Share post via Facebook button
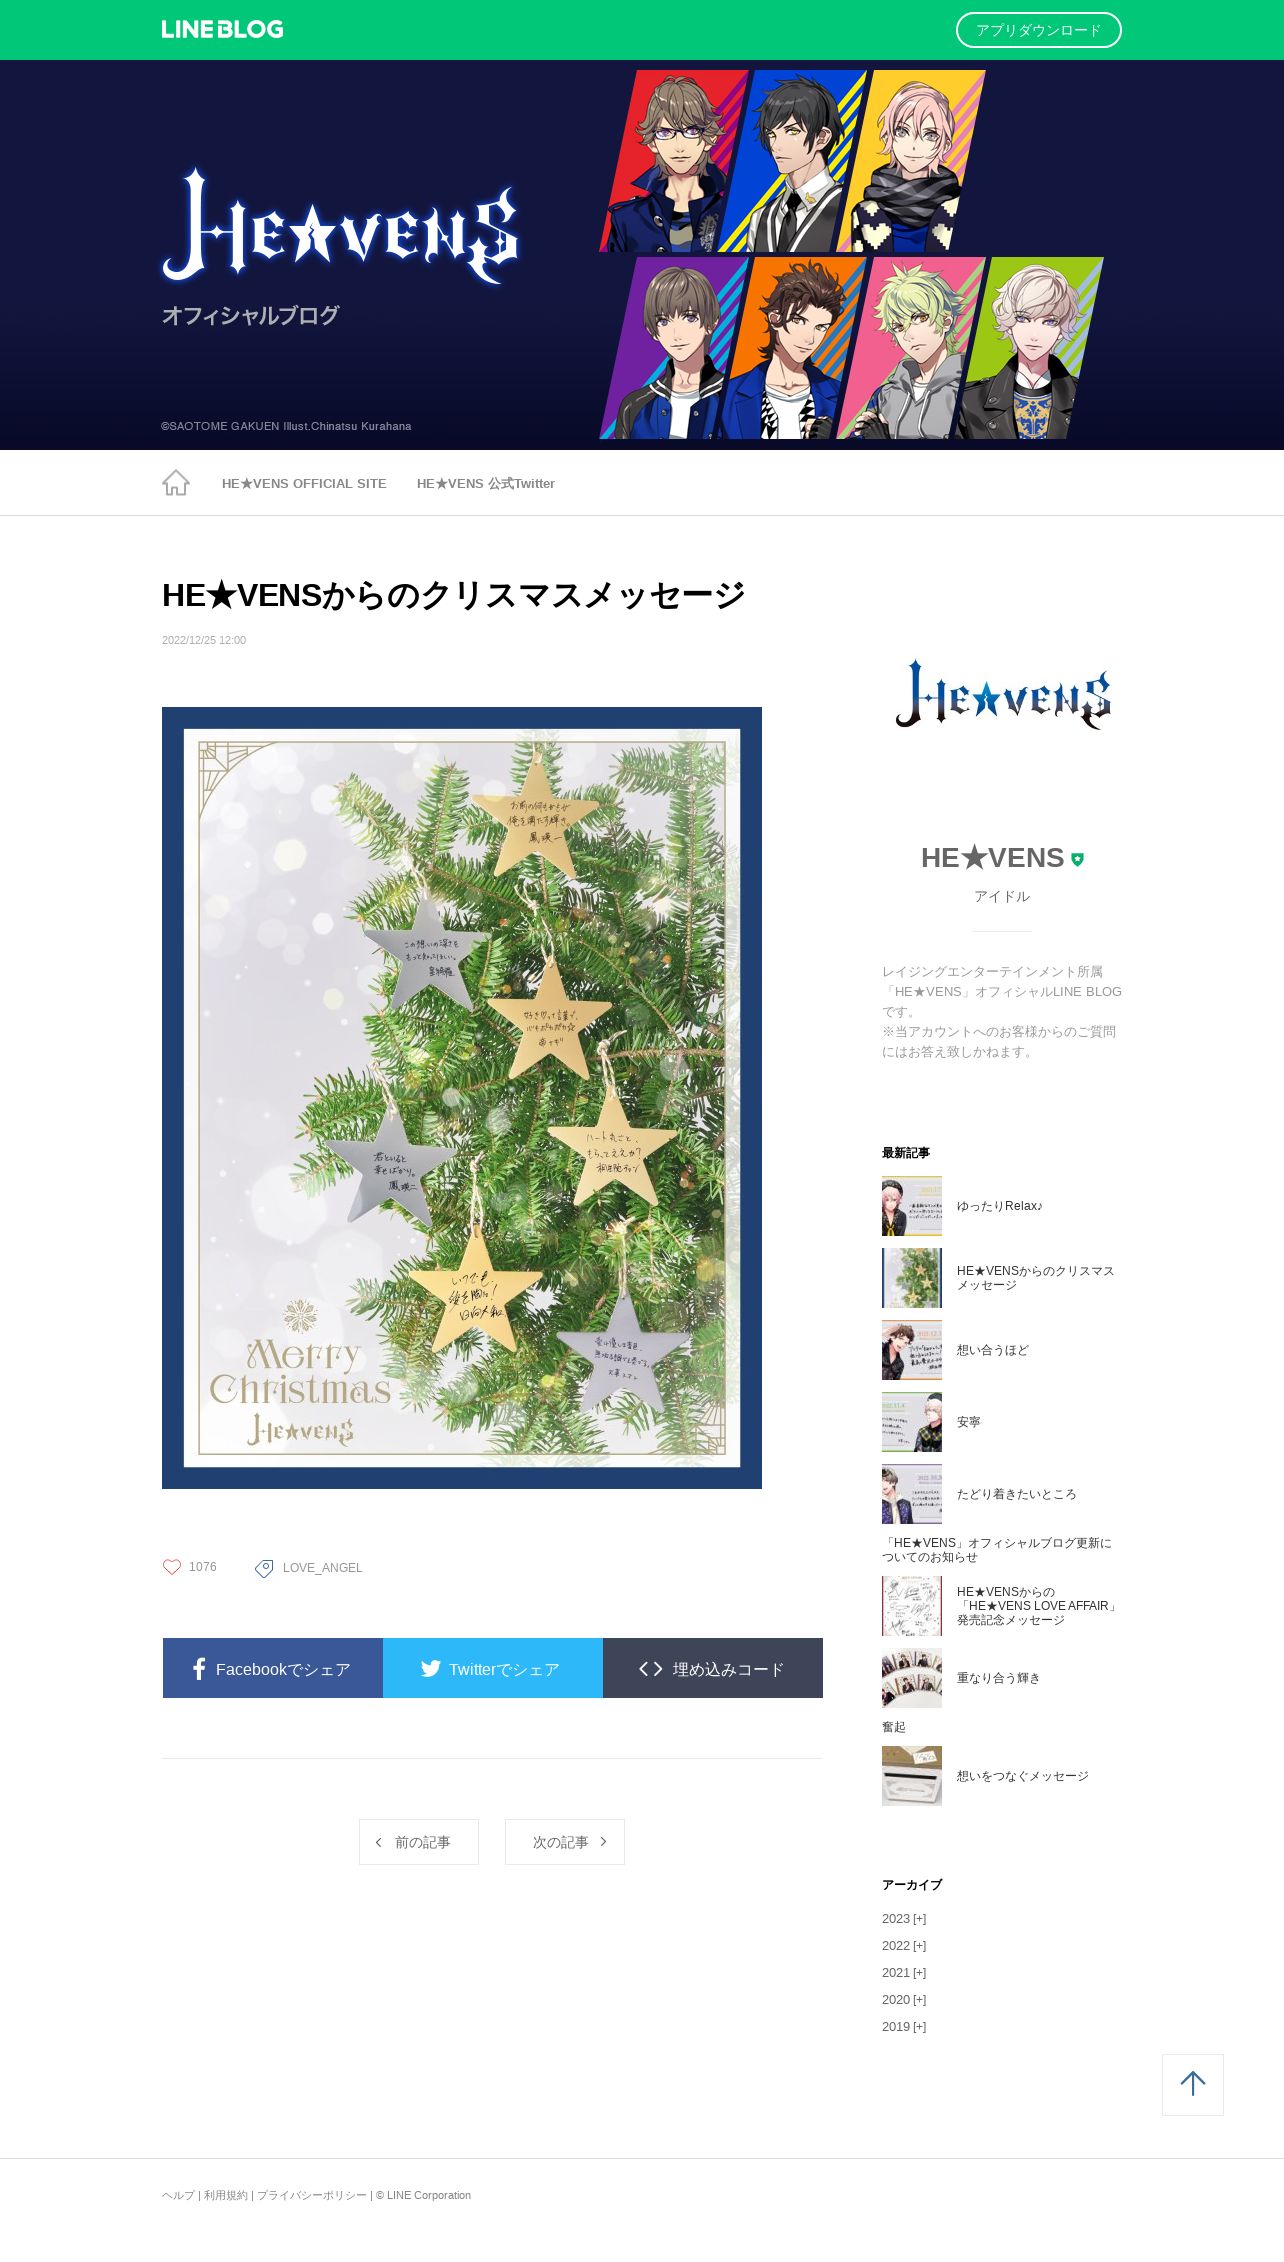 273,1668
